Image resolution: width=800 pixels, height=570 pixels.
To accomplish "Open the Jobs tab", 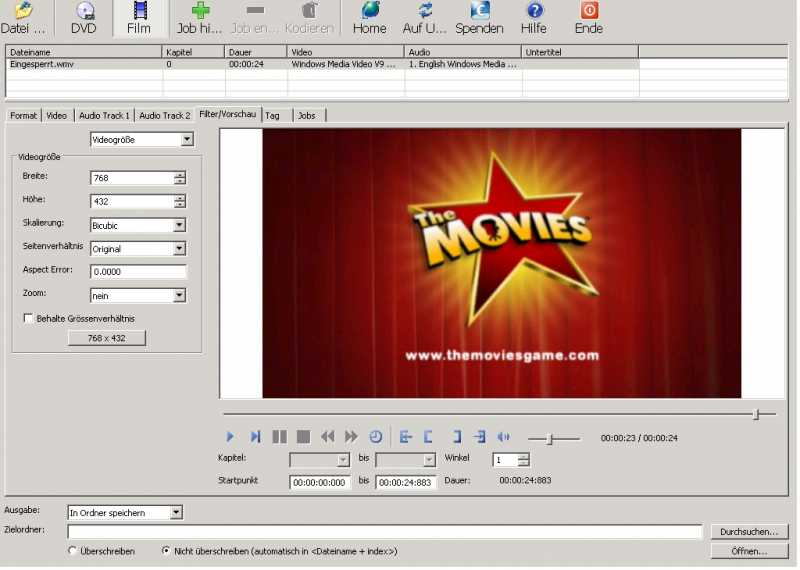I will click(x=307, y=116).
